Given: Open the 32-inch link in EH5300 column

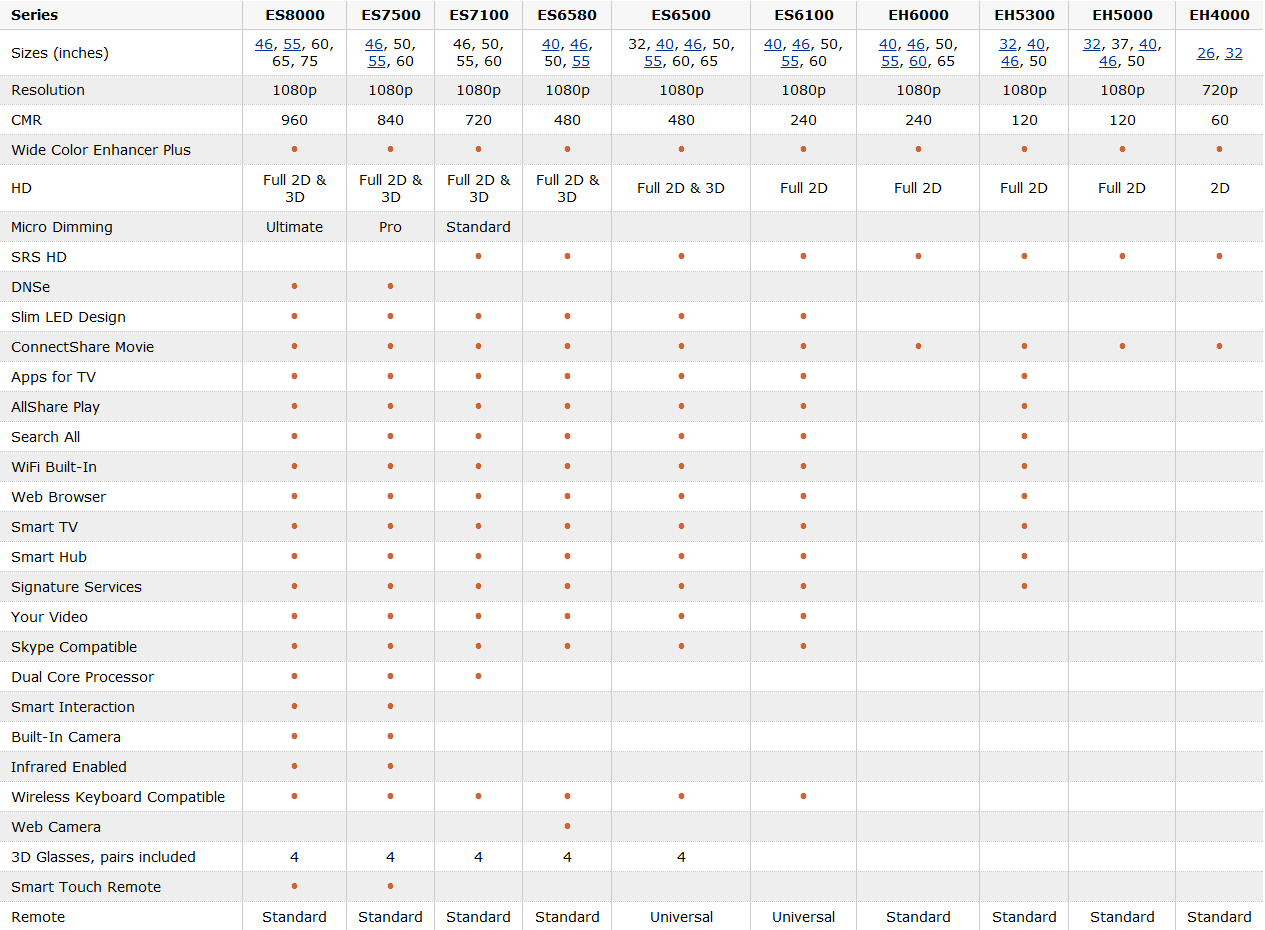Looking at the screenshot, I should point(1008,44).
